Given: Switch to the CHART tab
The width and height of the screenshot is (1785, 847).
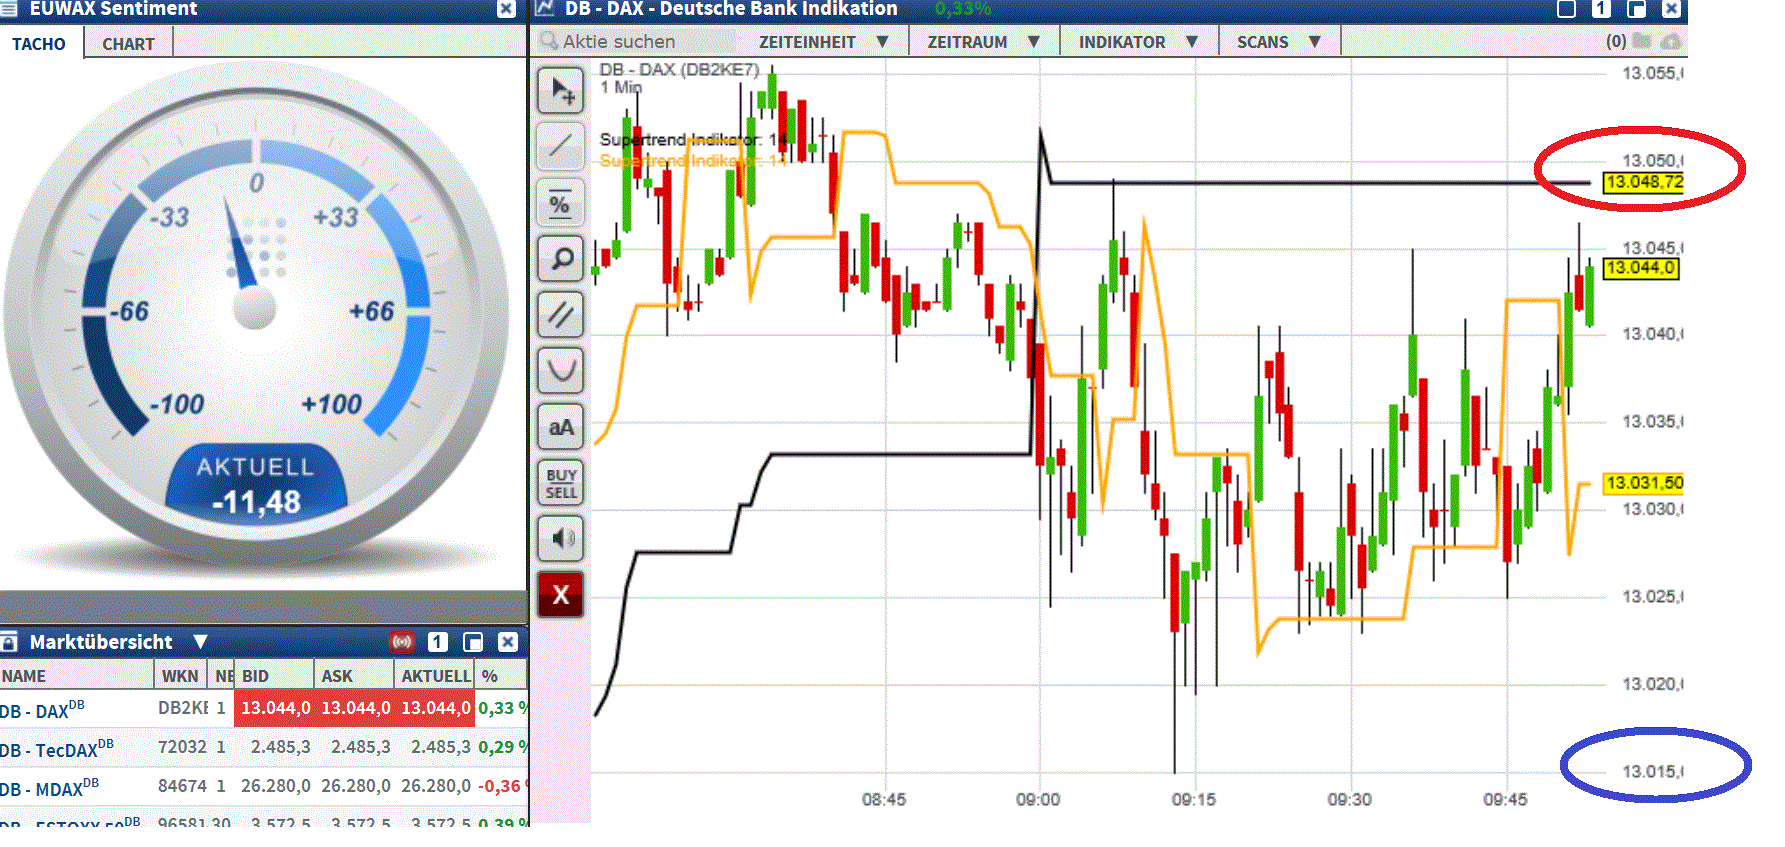Looking at the screenshot, I should coord(128,44).
